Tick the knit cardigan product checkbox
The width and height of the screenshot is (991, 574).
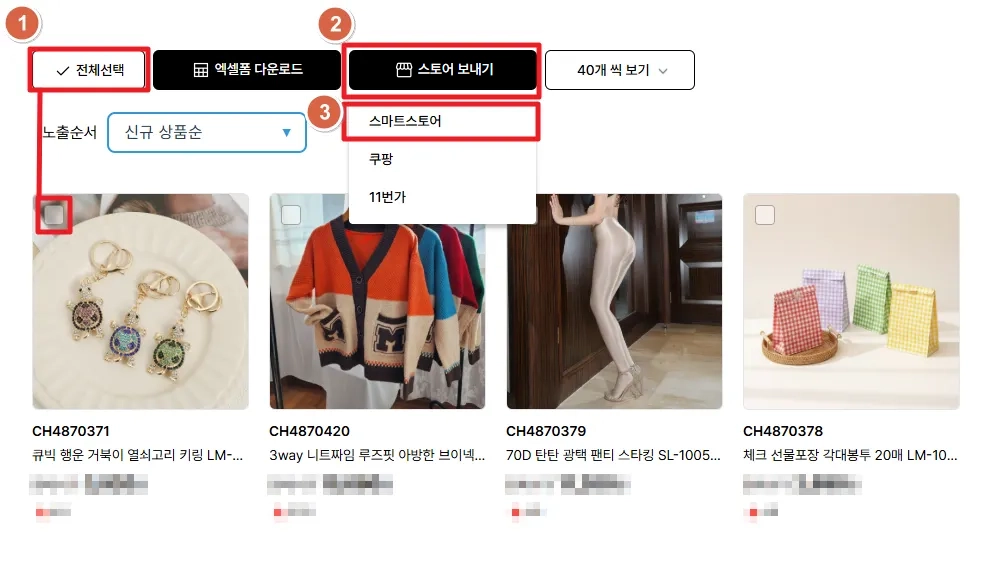click(291, 215)
